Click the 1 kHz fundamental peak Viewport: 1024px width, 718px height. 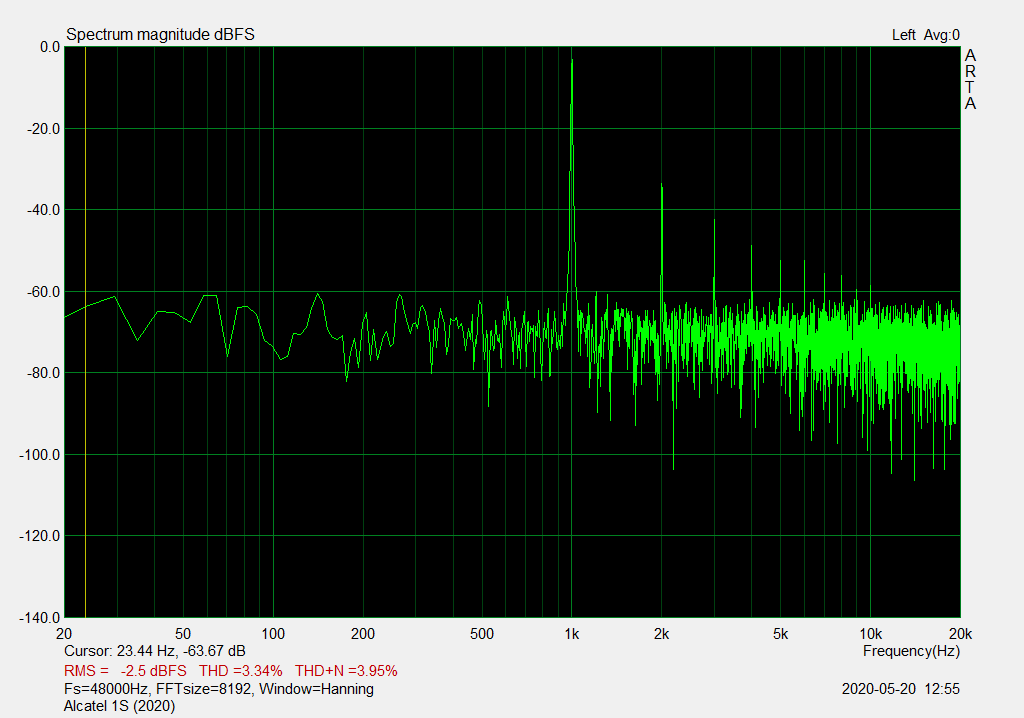click(572, 61)
